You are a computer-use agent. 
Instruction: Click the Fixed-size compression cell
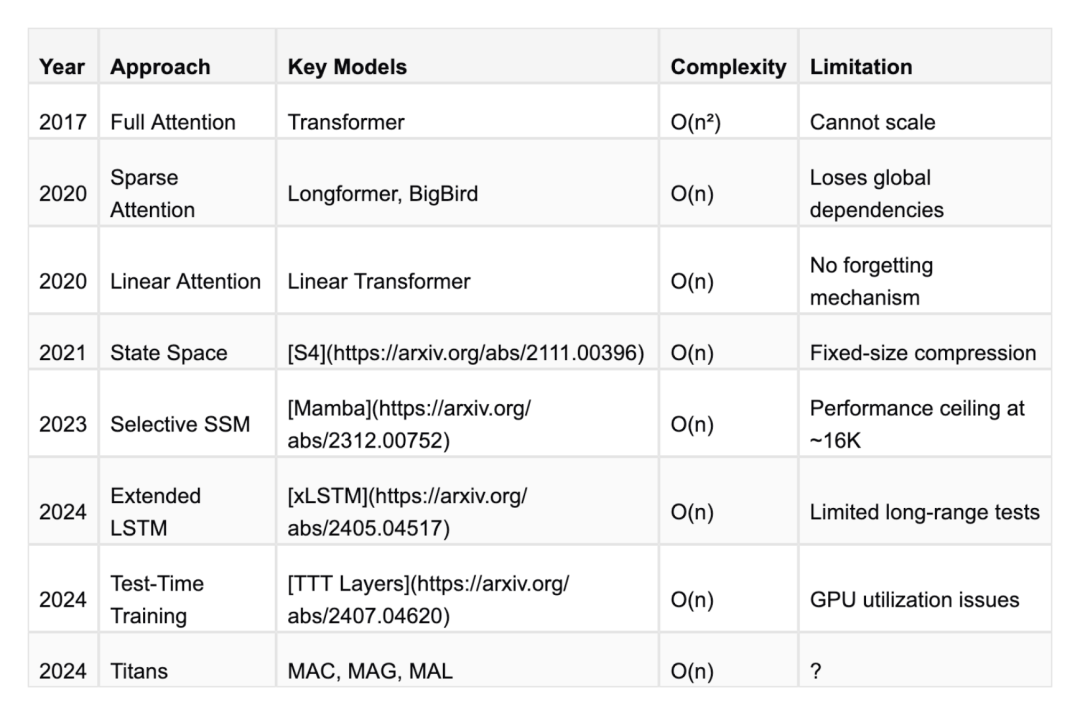tap(922, 353)
